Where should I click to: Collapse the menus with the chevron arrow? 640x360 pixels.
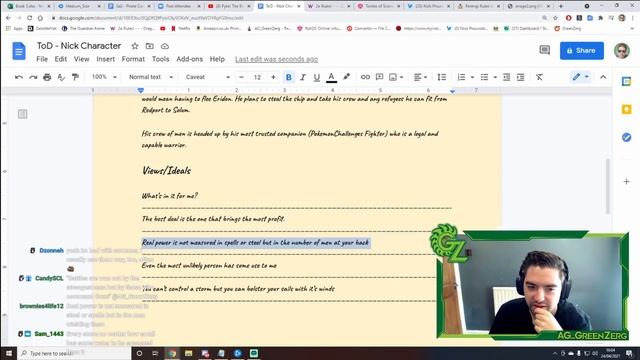point(603,77)
